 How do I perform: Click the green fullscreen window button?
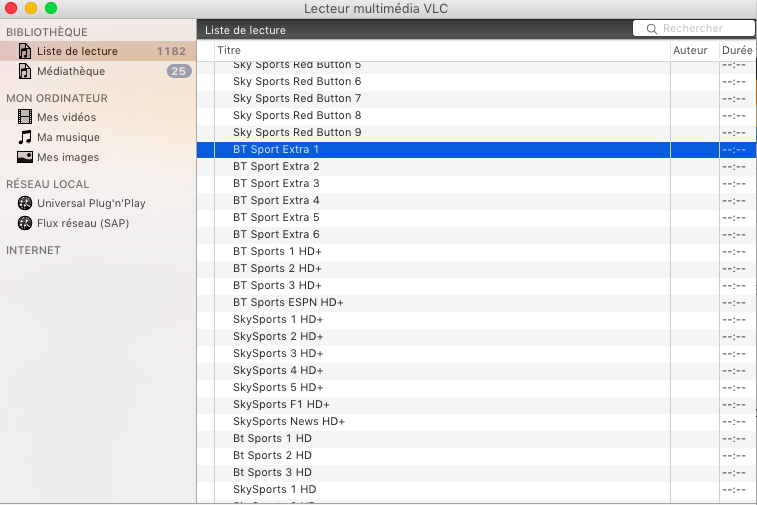point(51,8)
